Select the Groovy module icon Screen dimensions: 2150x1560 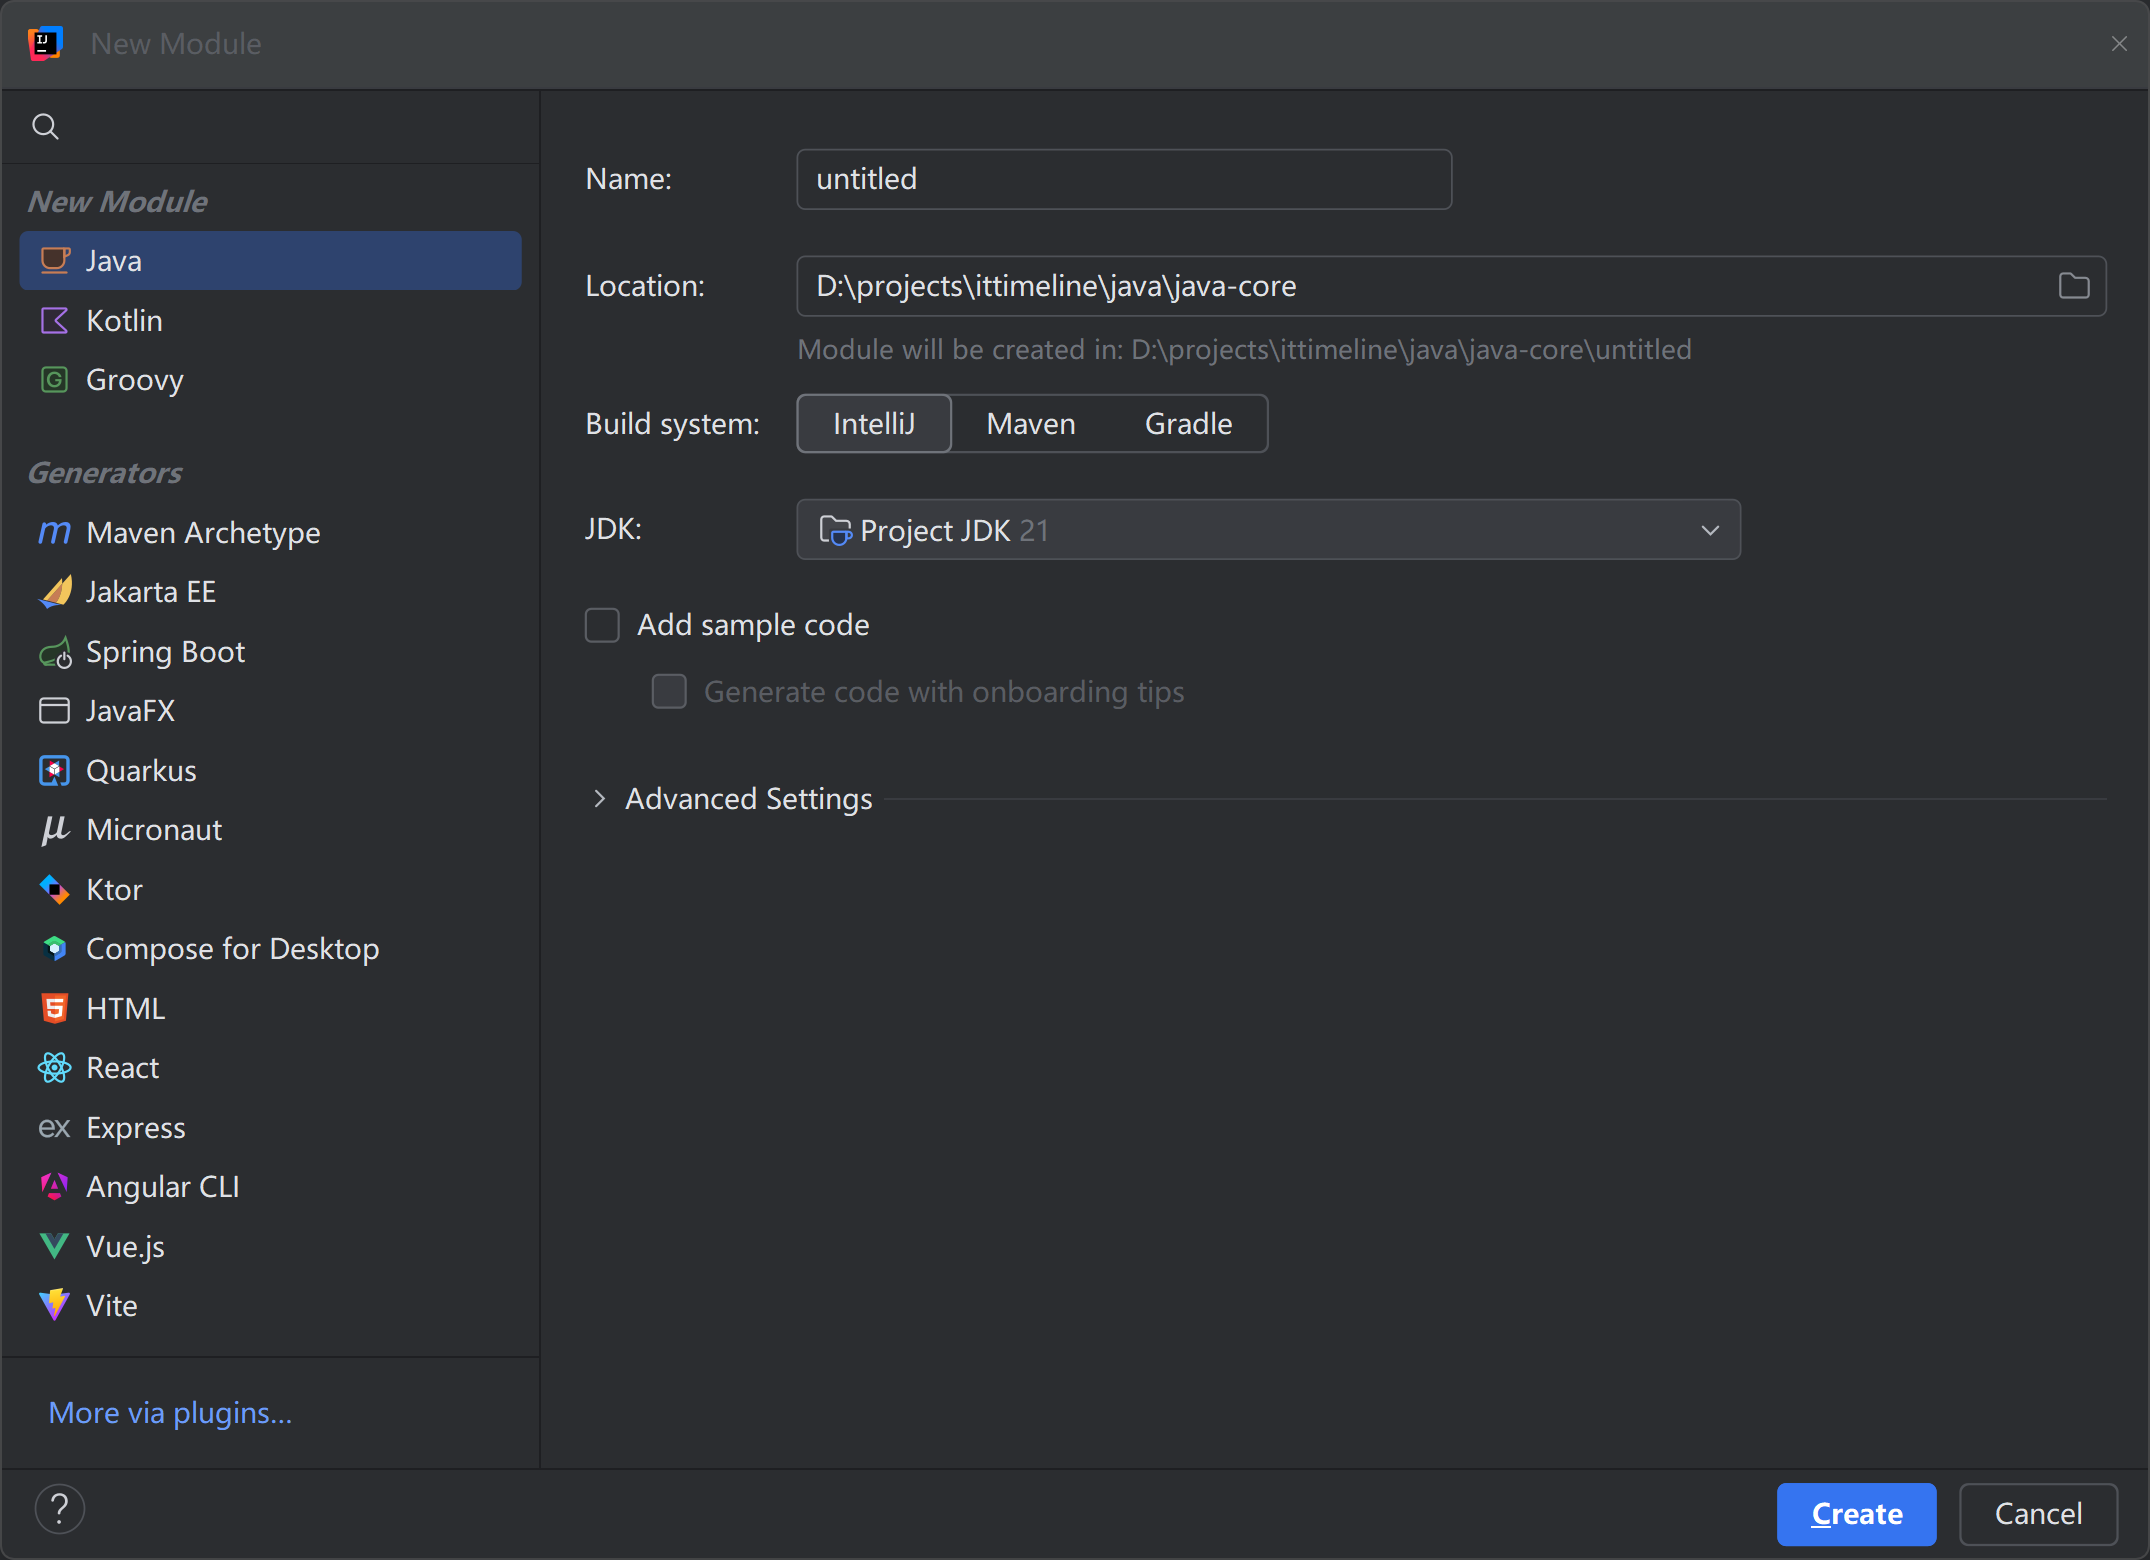point(54,380)
